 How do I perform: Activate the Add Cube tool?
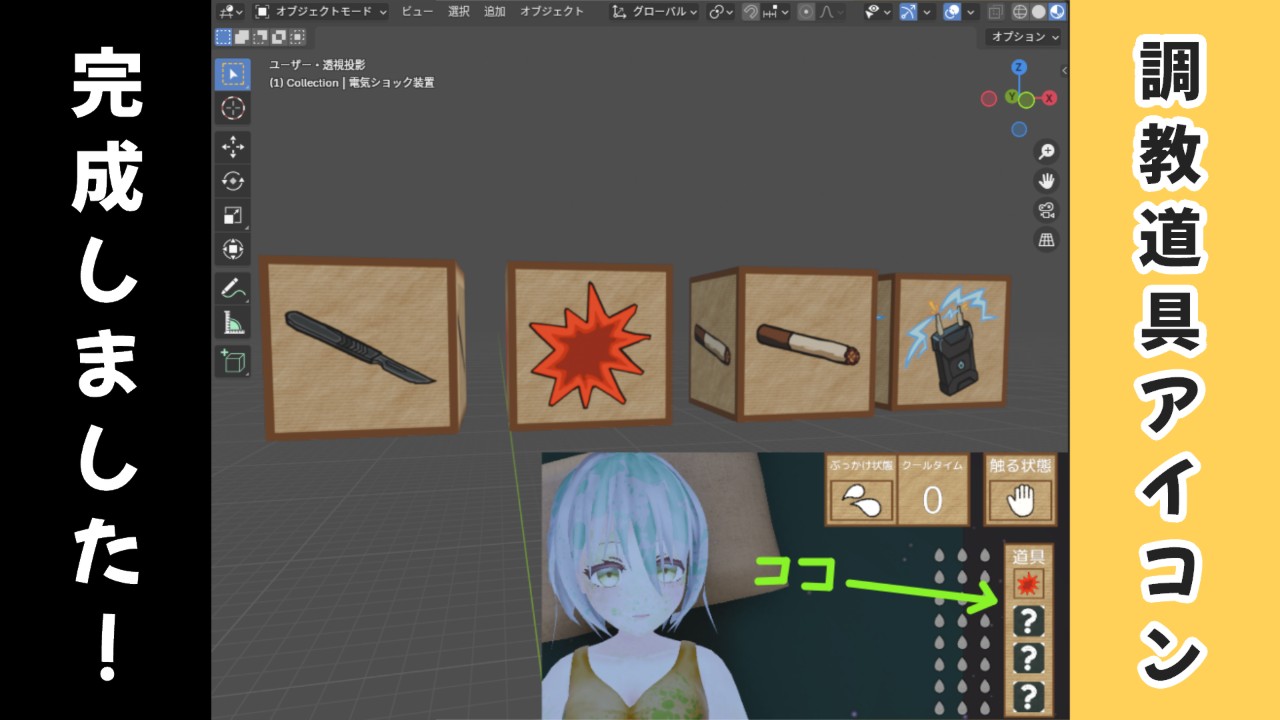[x=232, y=360]
